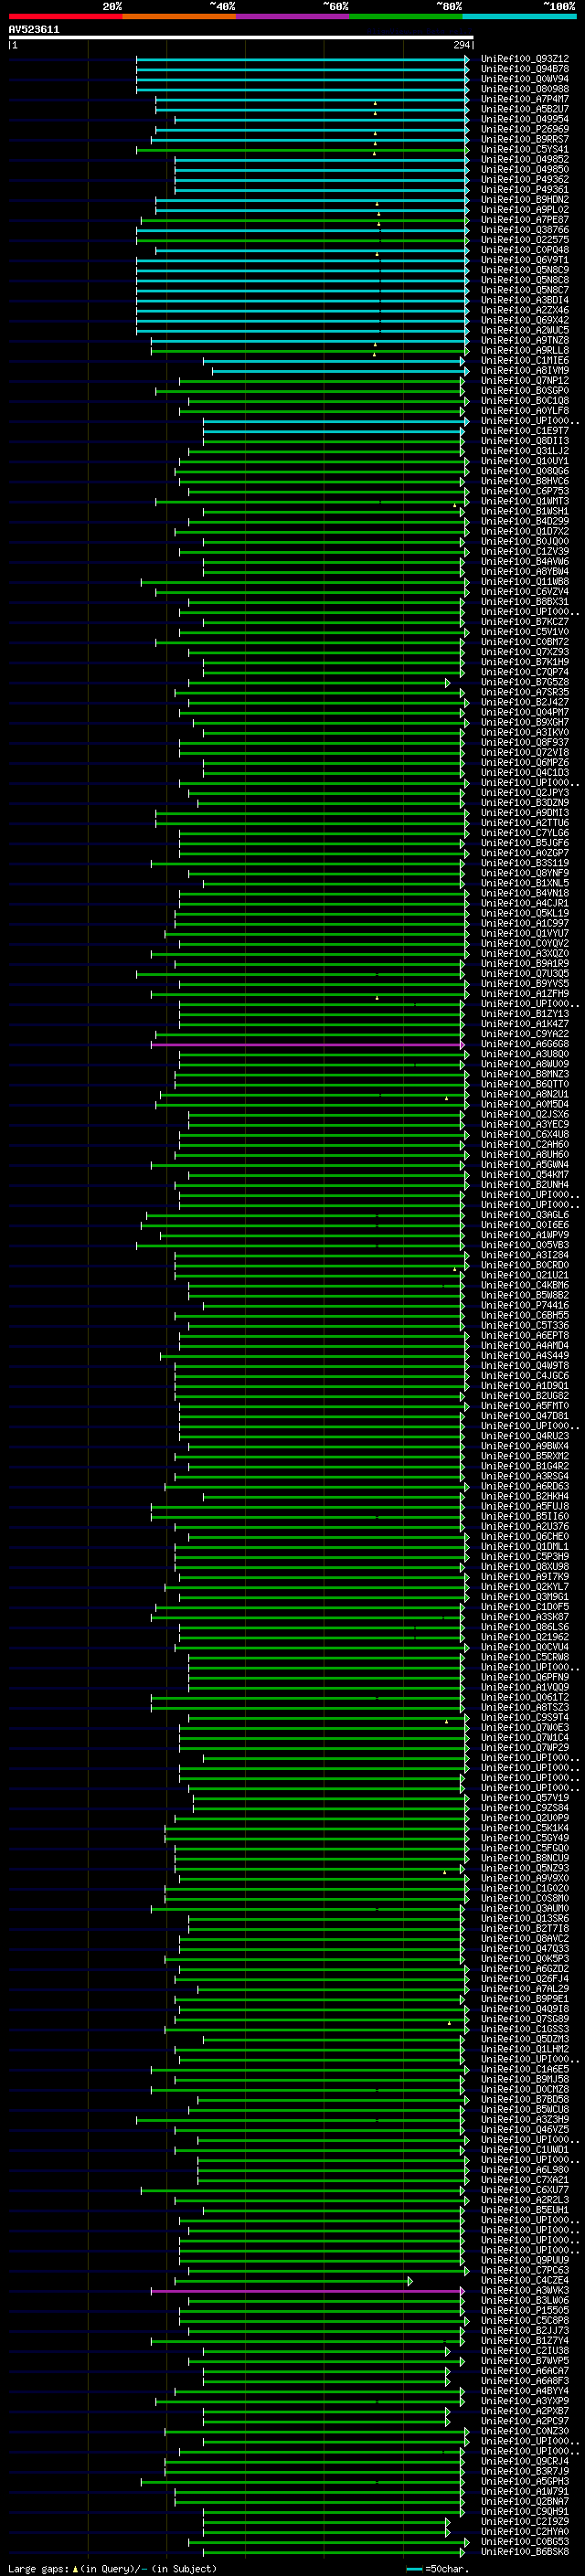
Task: Click the UniRef100_P26969 entry
Action: (x=525, y=129)
